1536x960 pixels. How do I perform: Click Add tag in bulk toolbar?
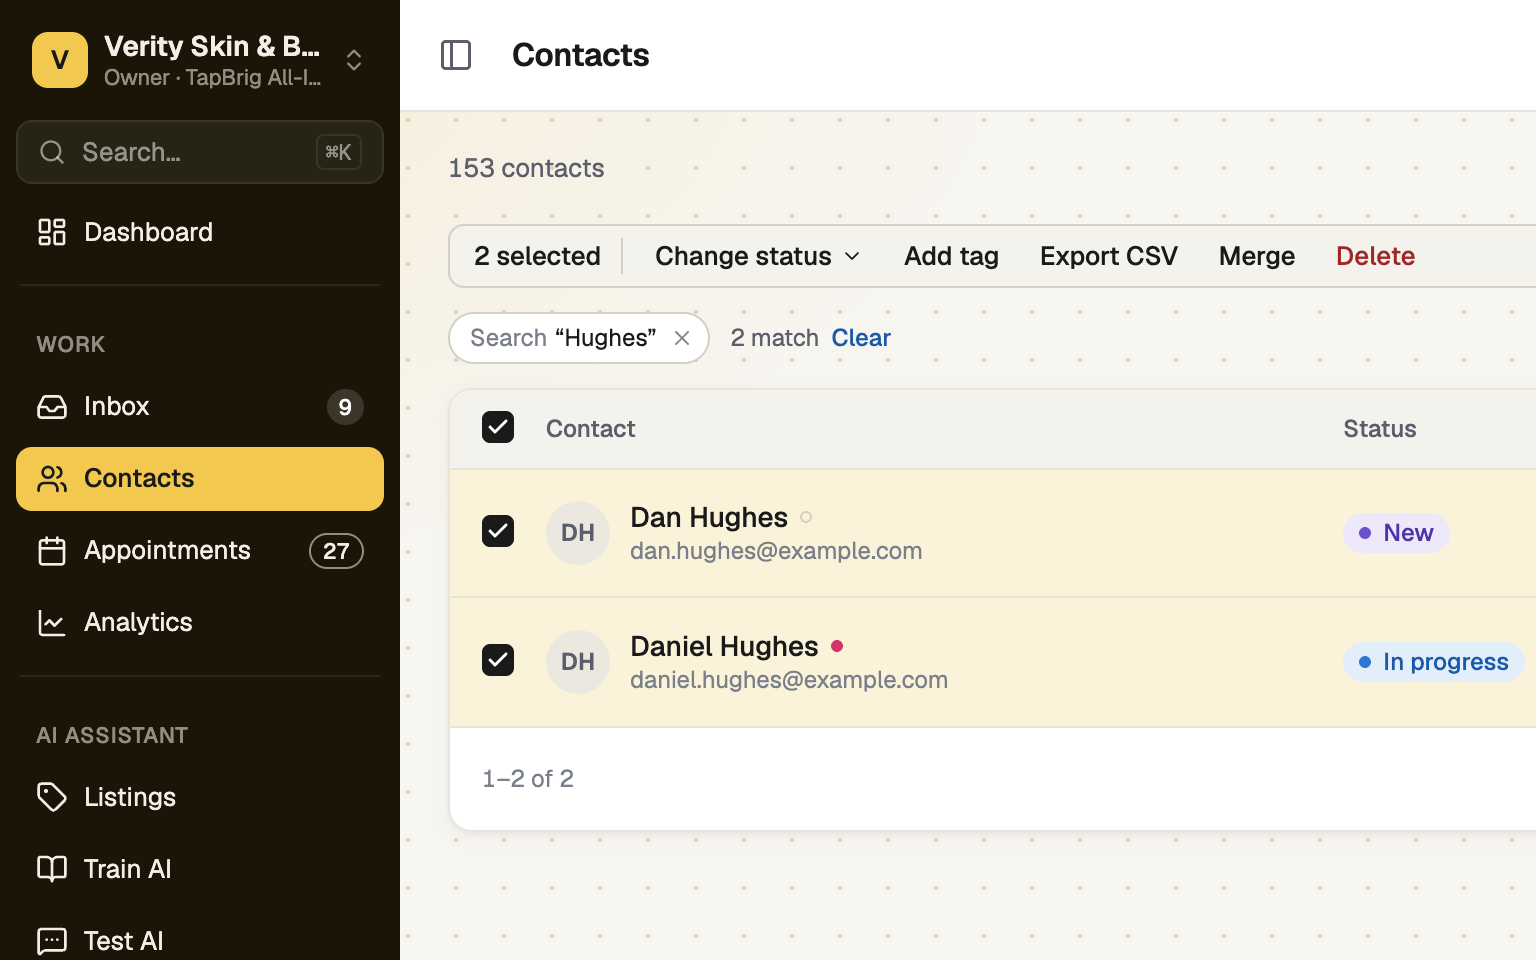coord(951,256)
